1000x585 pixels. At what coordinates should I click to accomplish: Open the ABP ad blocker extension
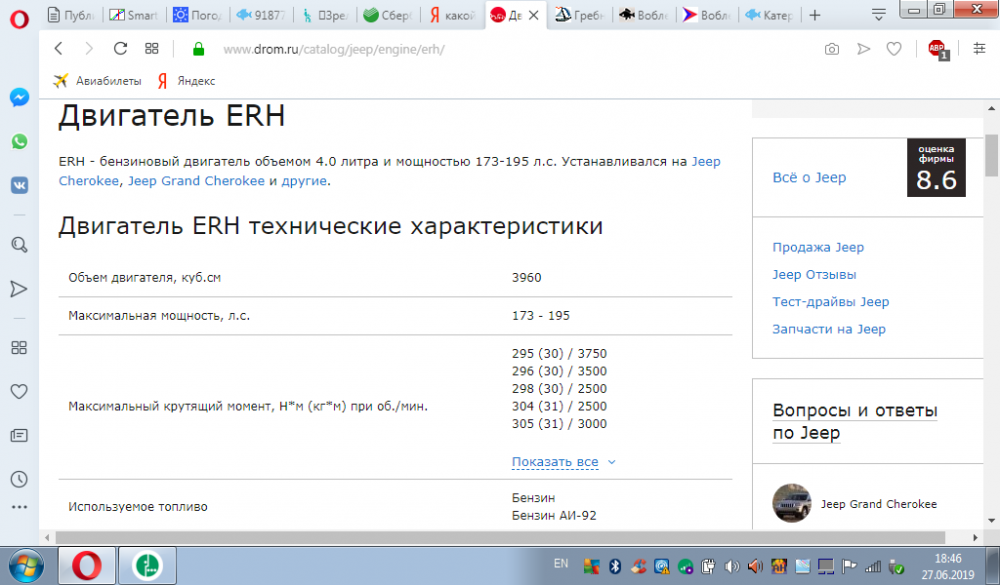coord(937,49)
